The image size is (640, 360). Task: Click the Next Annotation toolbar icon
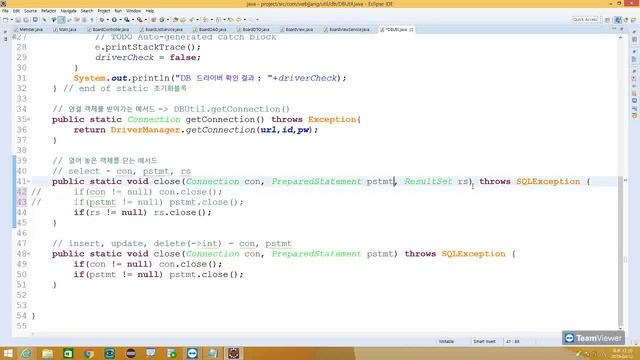tap(205, 20)
